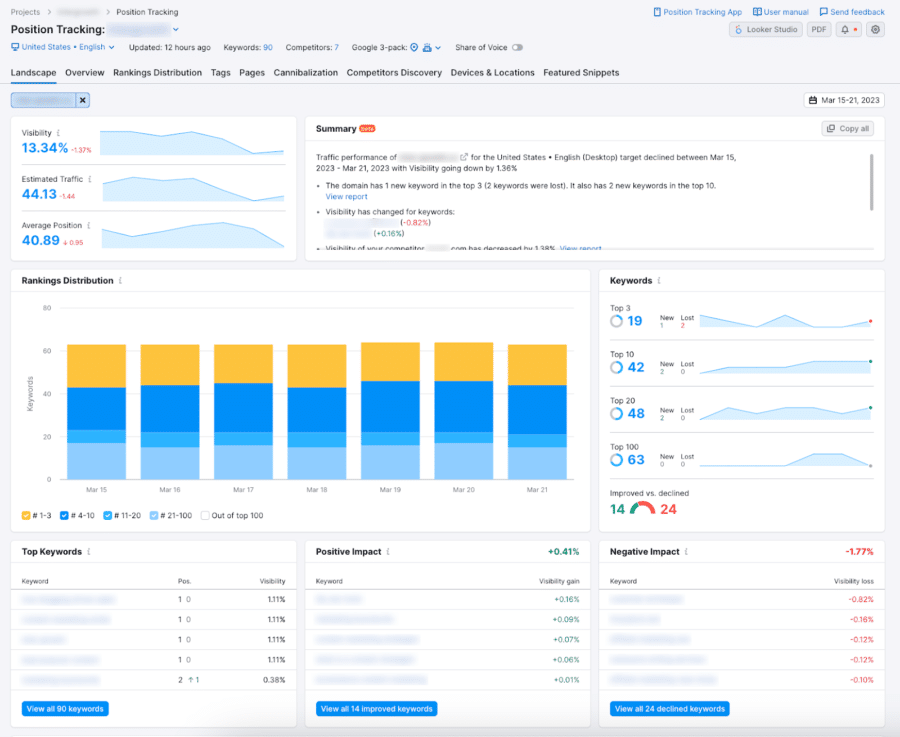900x737 pixels.
Task: Click the Visibility trend sparkline chart
Action: pyautogui.click(x=192, y=142)
